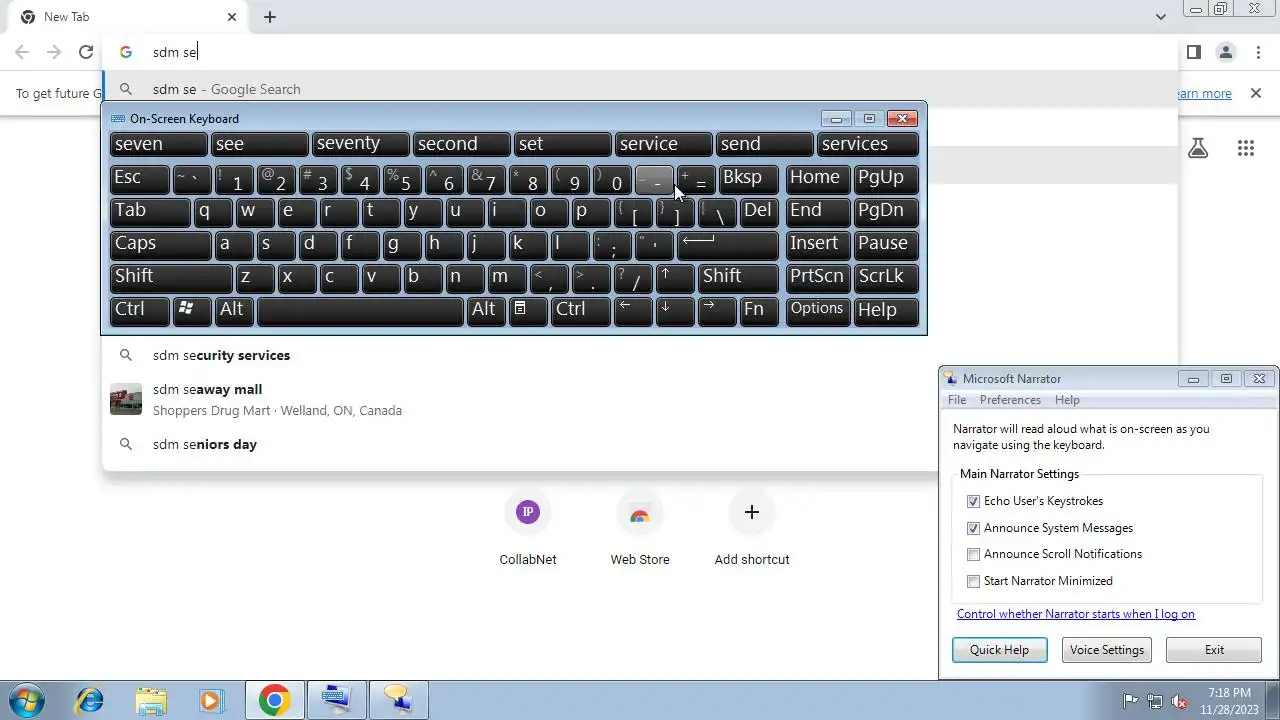
Task: Toggle Caps key on On-Screen Keyboard
Action: [x=161, y=244]
